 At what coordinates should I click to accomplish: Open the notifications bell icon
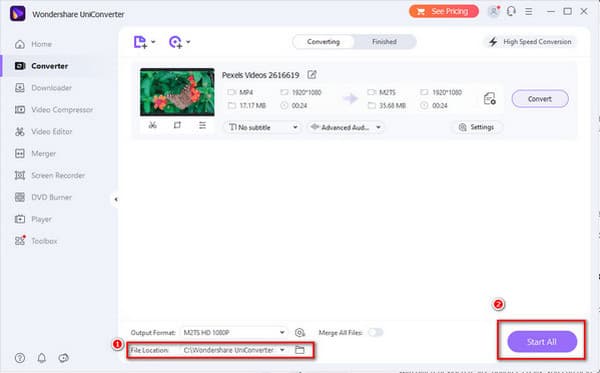click(x=41, y=358)
